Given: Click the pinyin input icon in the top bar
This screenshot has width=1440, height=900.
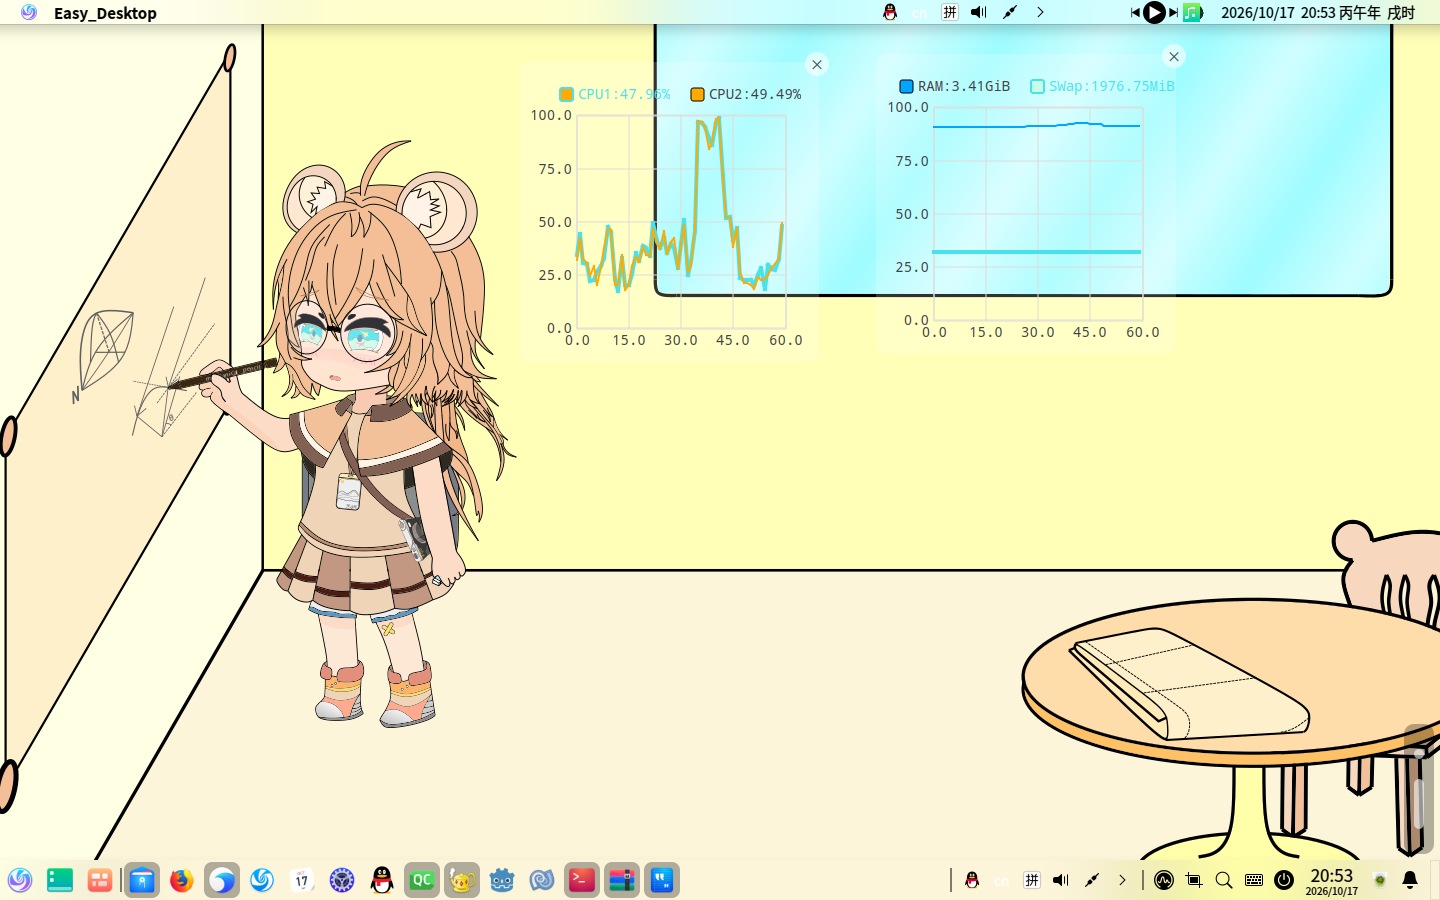Looking at the screenshot, I should point(950,12).
